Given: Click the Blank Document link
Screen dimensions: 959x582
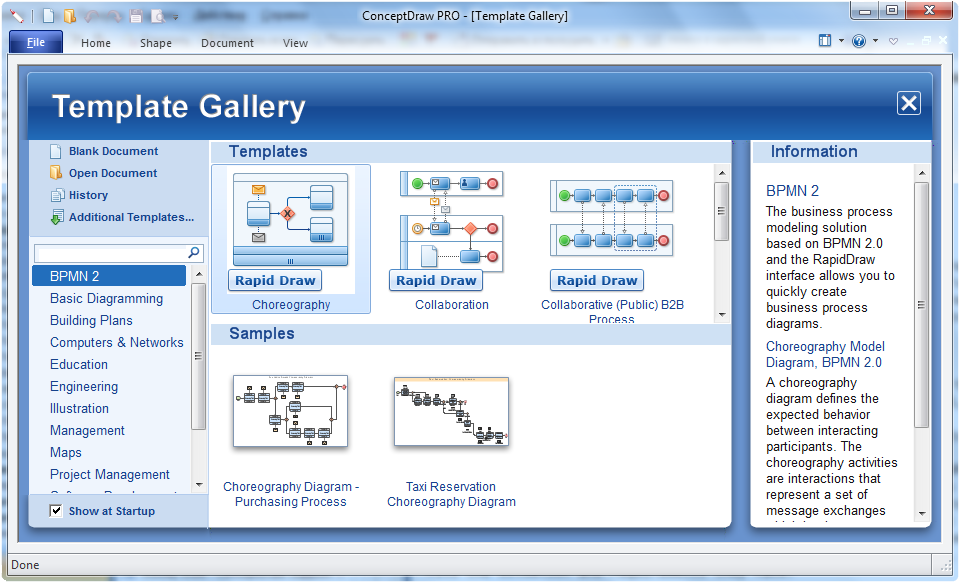Looking at the screenshot, I should pos(113,151).
